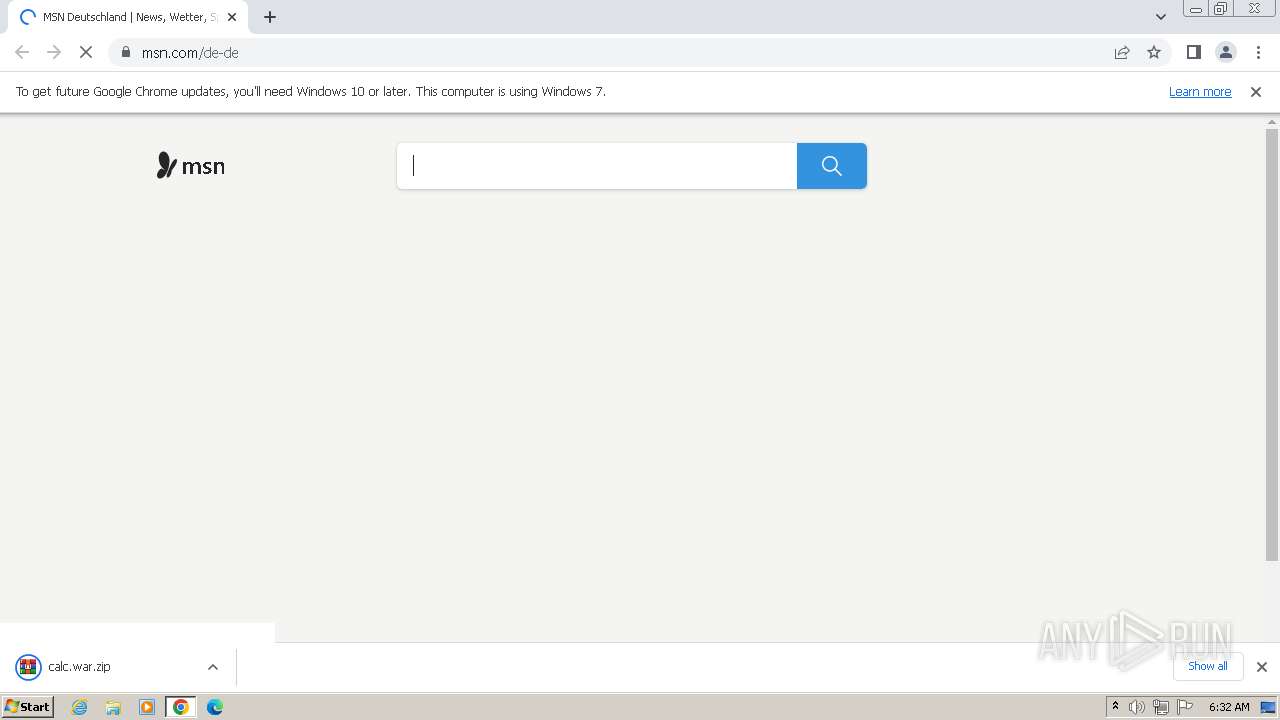Click the Show desktop tray button

(x=1268, y=707)
